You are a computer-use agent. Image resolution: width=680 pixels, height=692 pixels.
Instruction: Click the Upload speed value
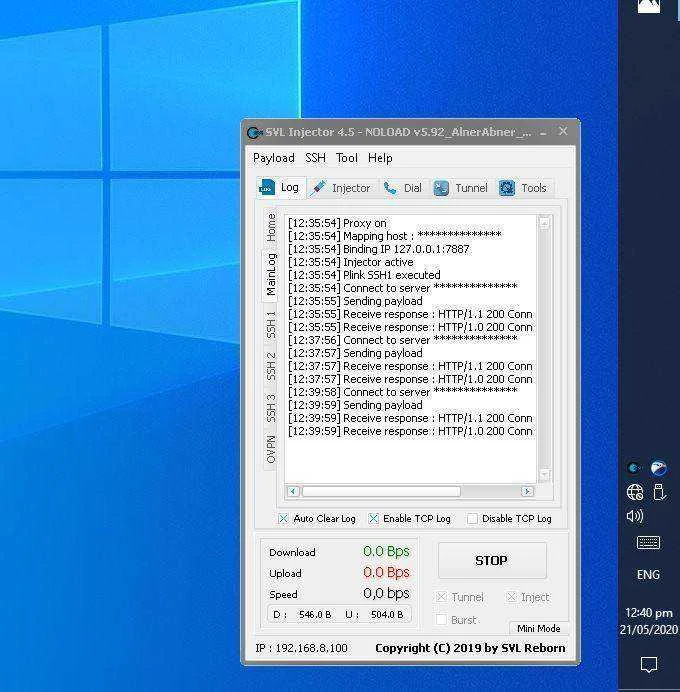[386, 573]
